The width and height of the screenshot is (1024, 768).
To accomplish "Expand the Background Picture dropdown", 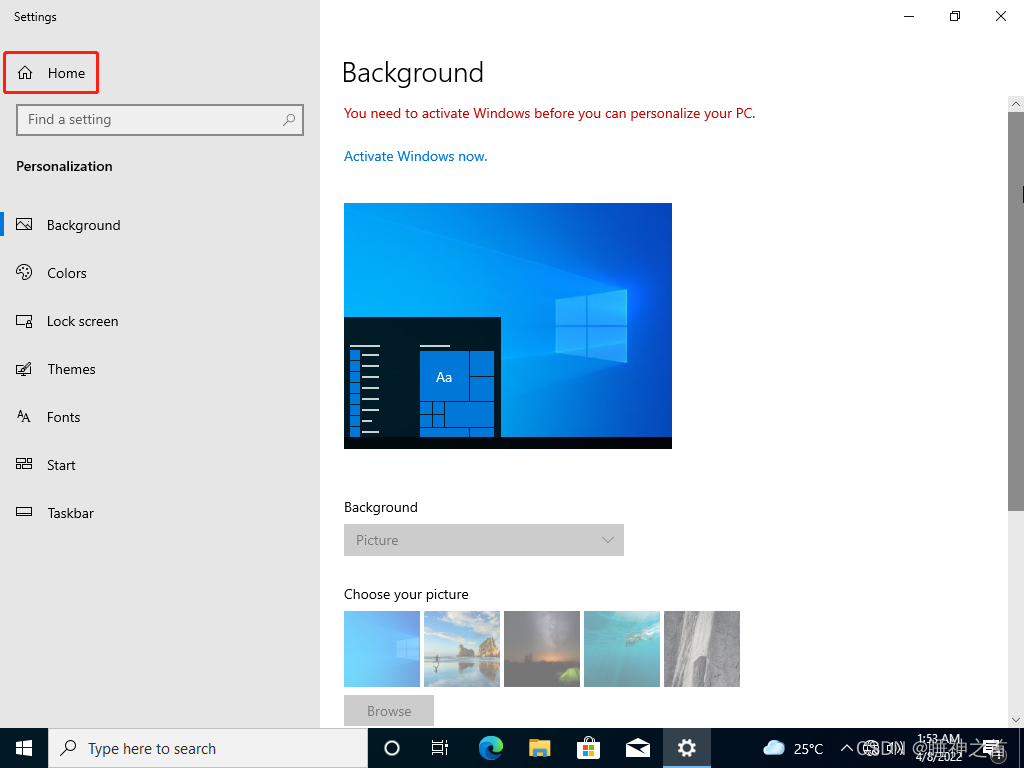I will [484, 540].
